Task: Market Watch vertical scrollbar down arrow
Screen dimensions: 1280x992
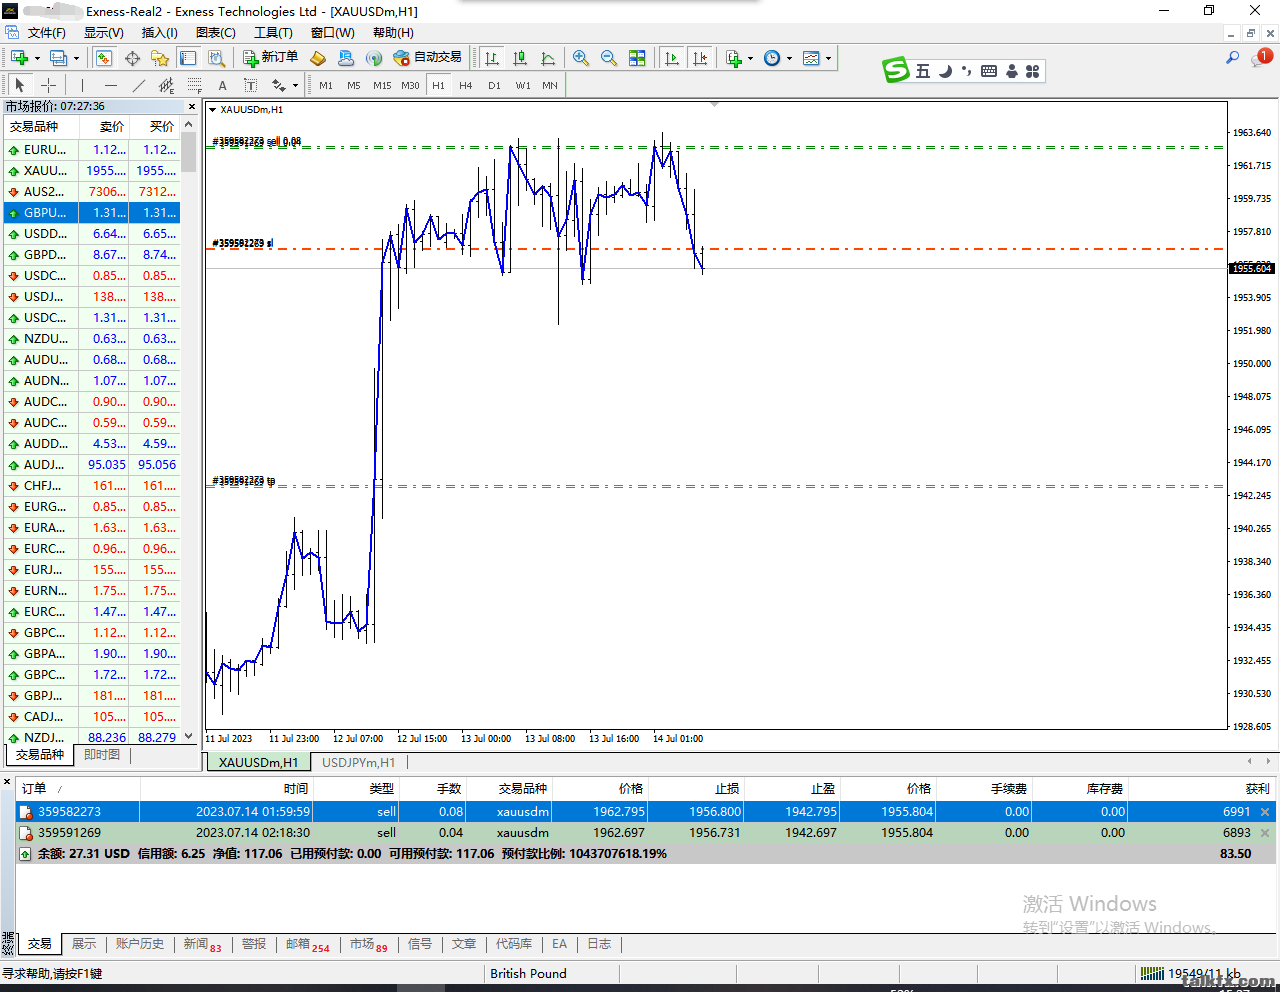Action: [189, 736]
